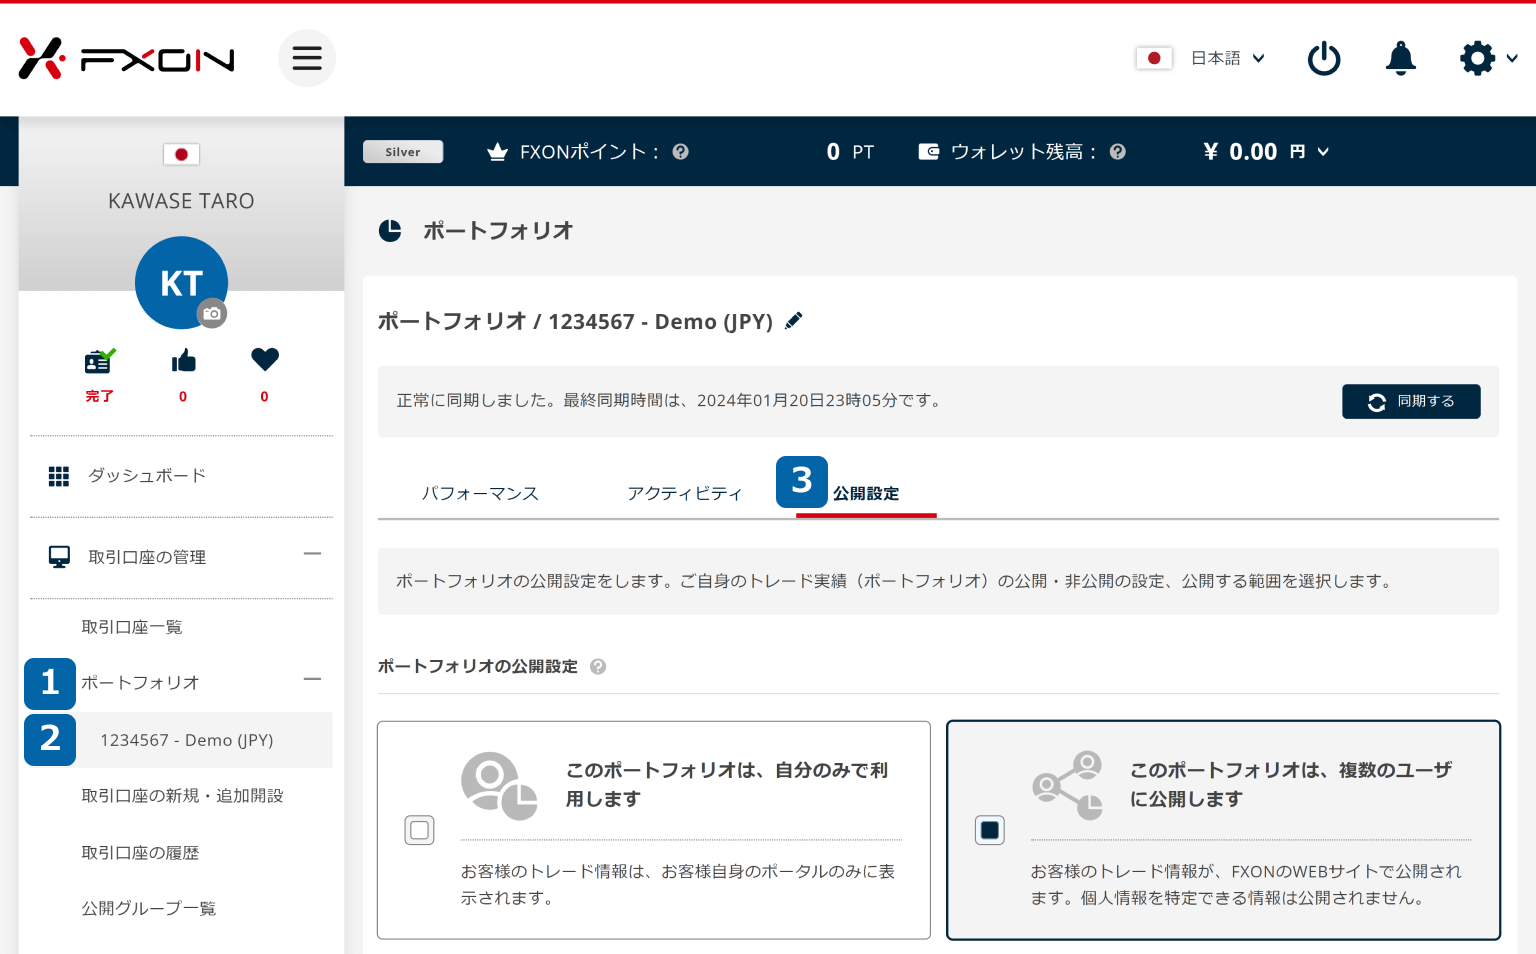
Task: Edit portfolio name with pencil icon
Action: coord(794,321)
